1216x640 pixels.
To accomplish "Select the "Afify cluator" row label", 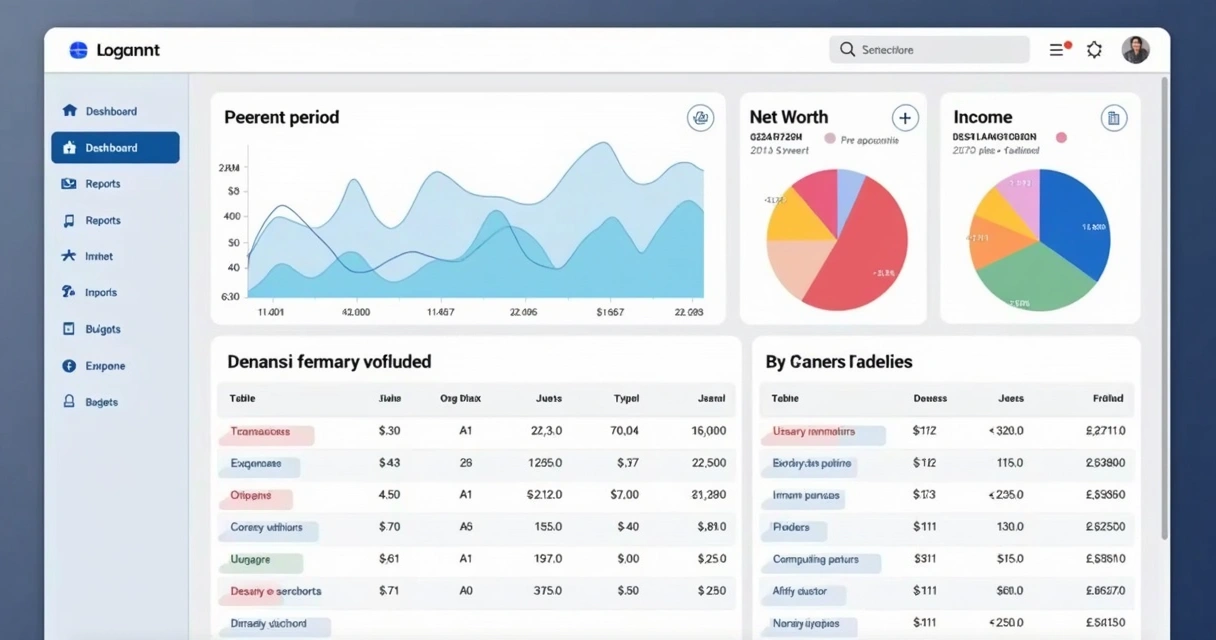I will point(800,592).
